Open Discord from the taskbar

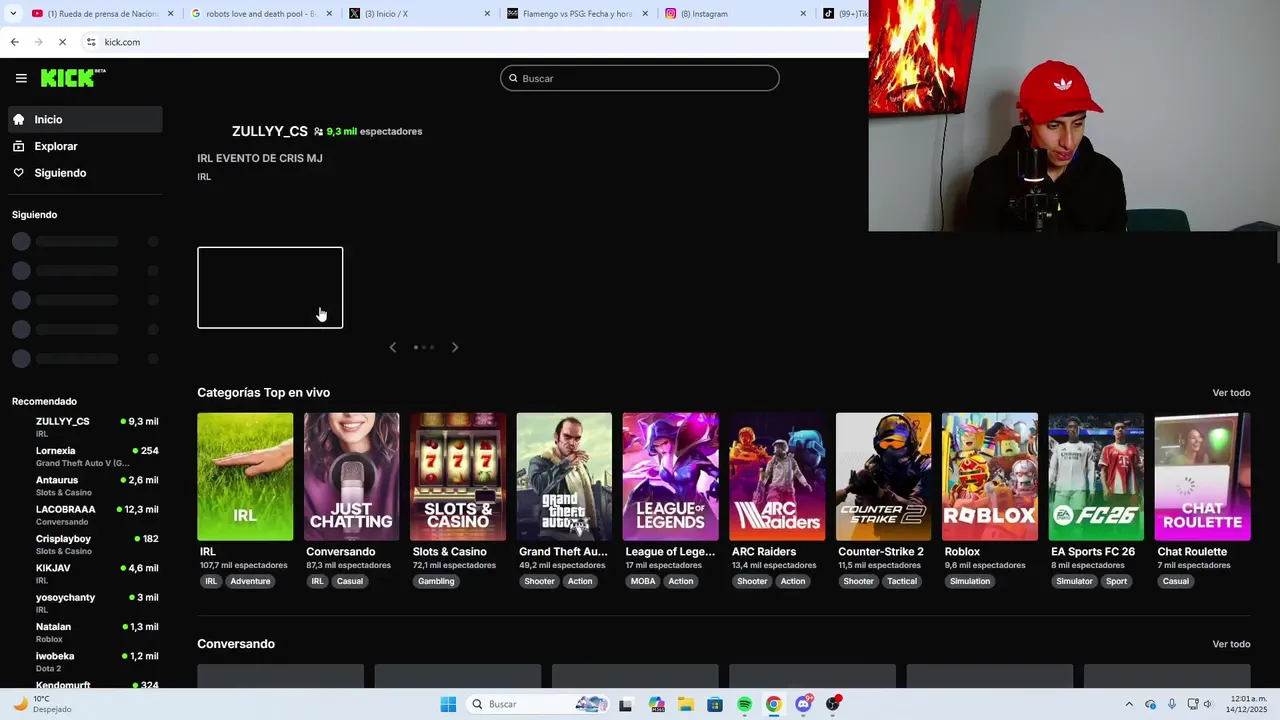[x=803, y=704]
